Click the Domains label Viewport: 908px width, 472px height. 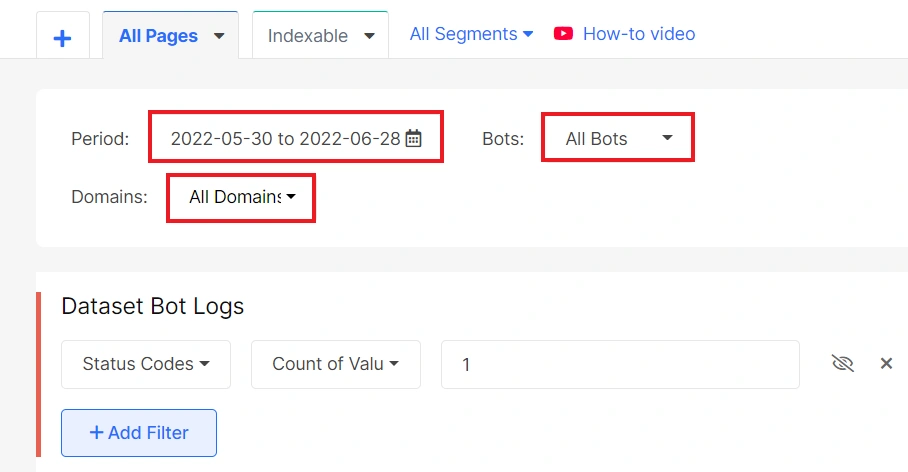(109, 197)
